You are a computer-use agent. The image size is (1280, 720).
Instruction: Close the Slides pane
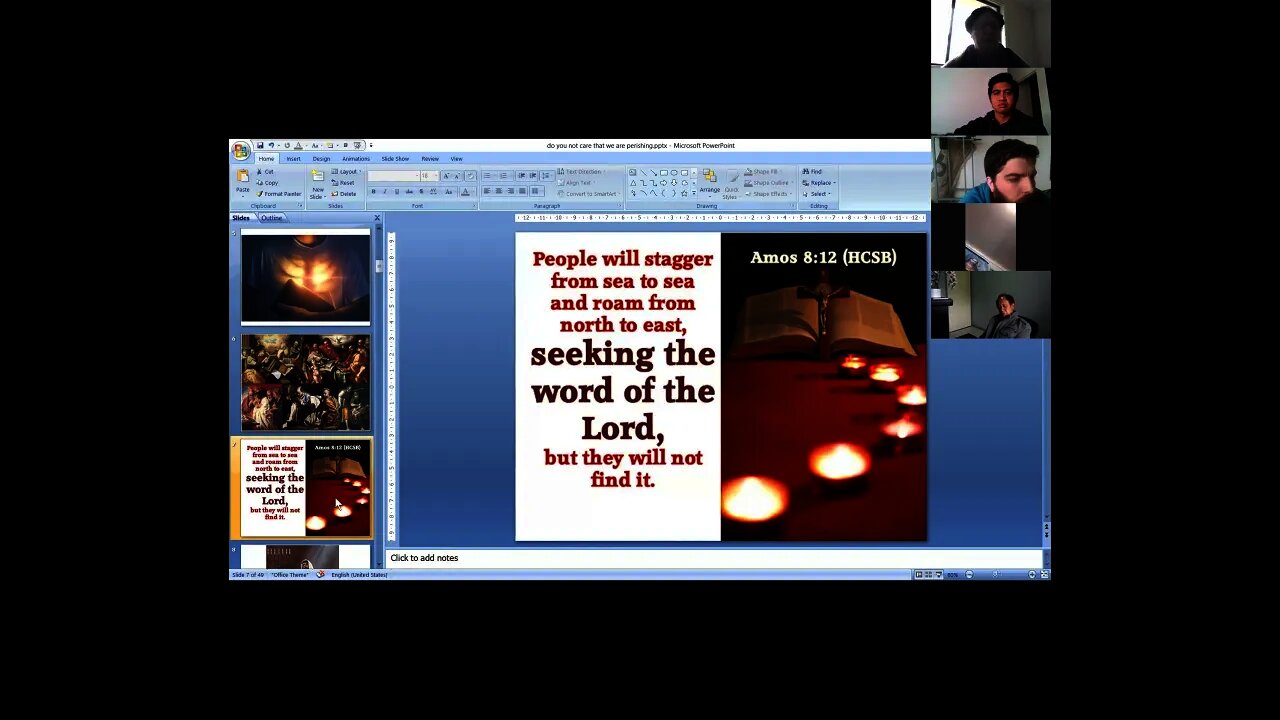[x=377, y=218]
